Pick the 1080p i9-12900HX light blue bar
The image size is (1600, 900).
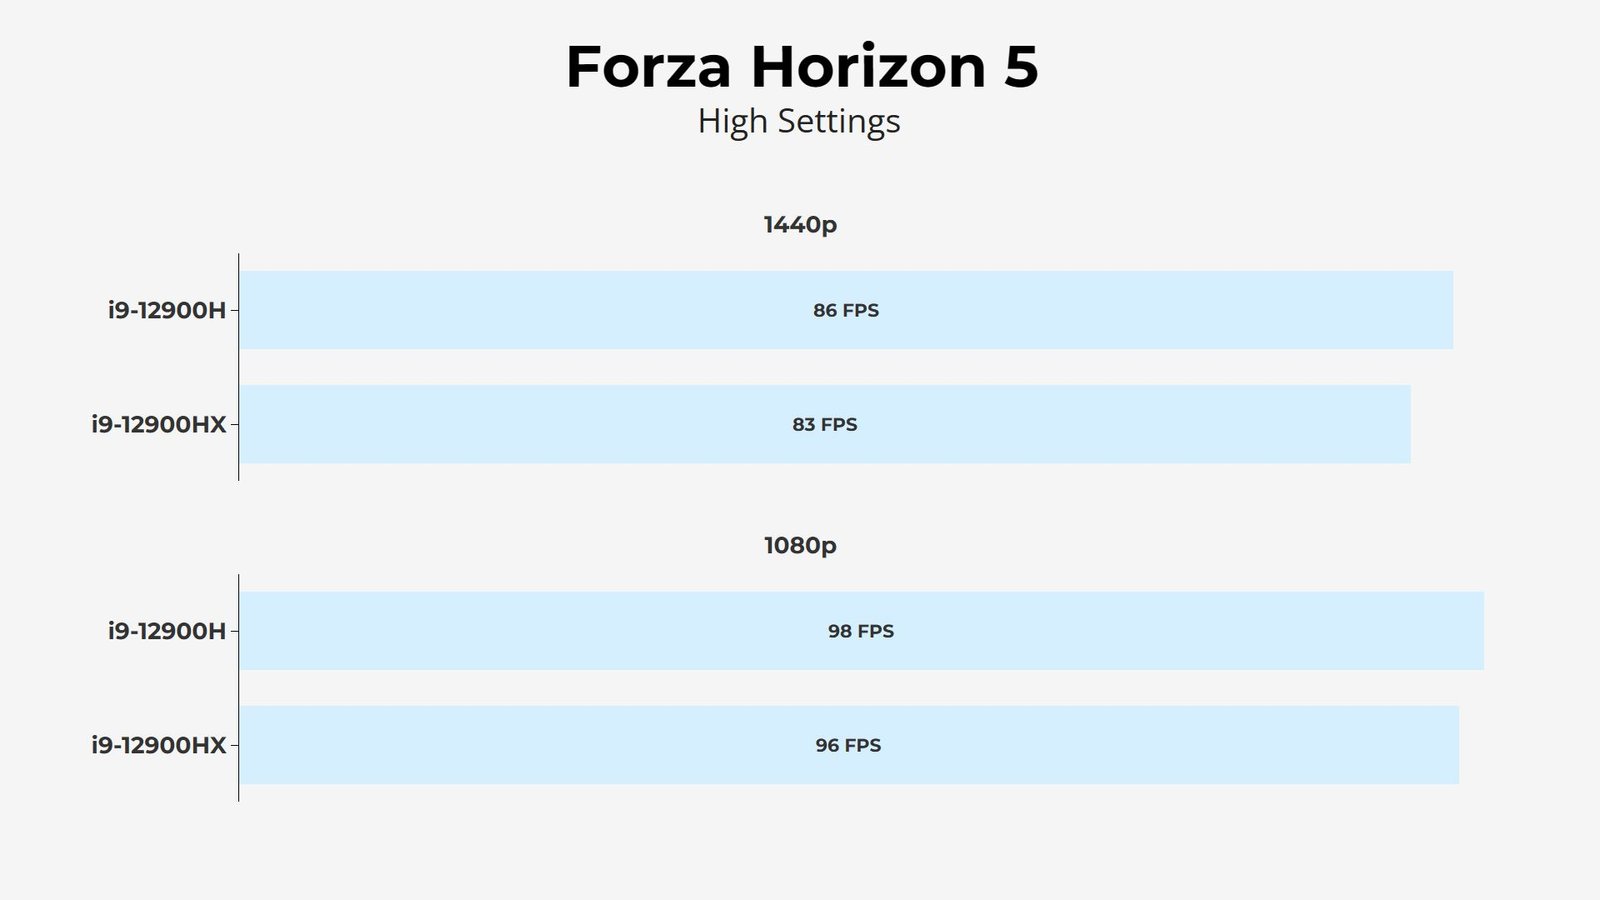[849, 745]
